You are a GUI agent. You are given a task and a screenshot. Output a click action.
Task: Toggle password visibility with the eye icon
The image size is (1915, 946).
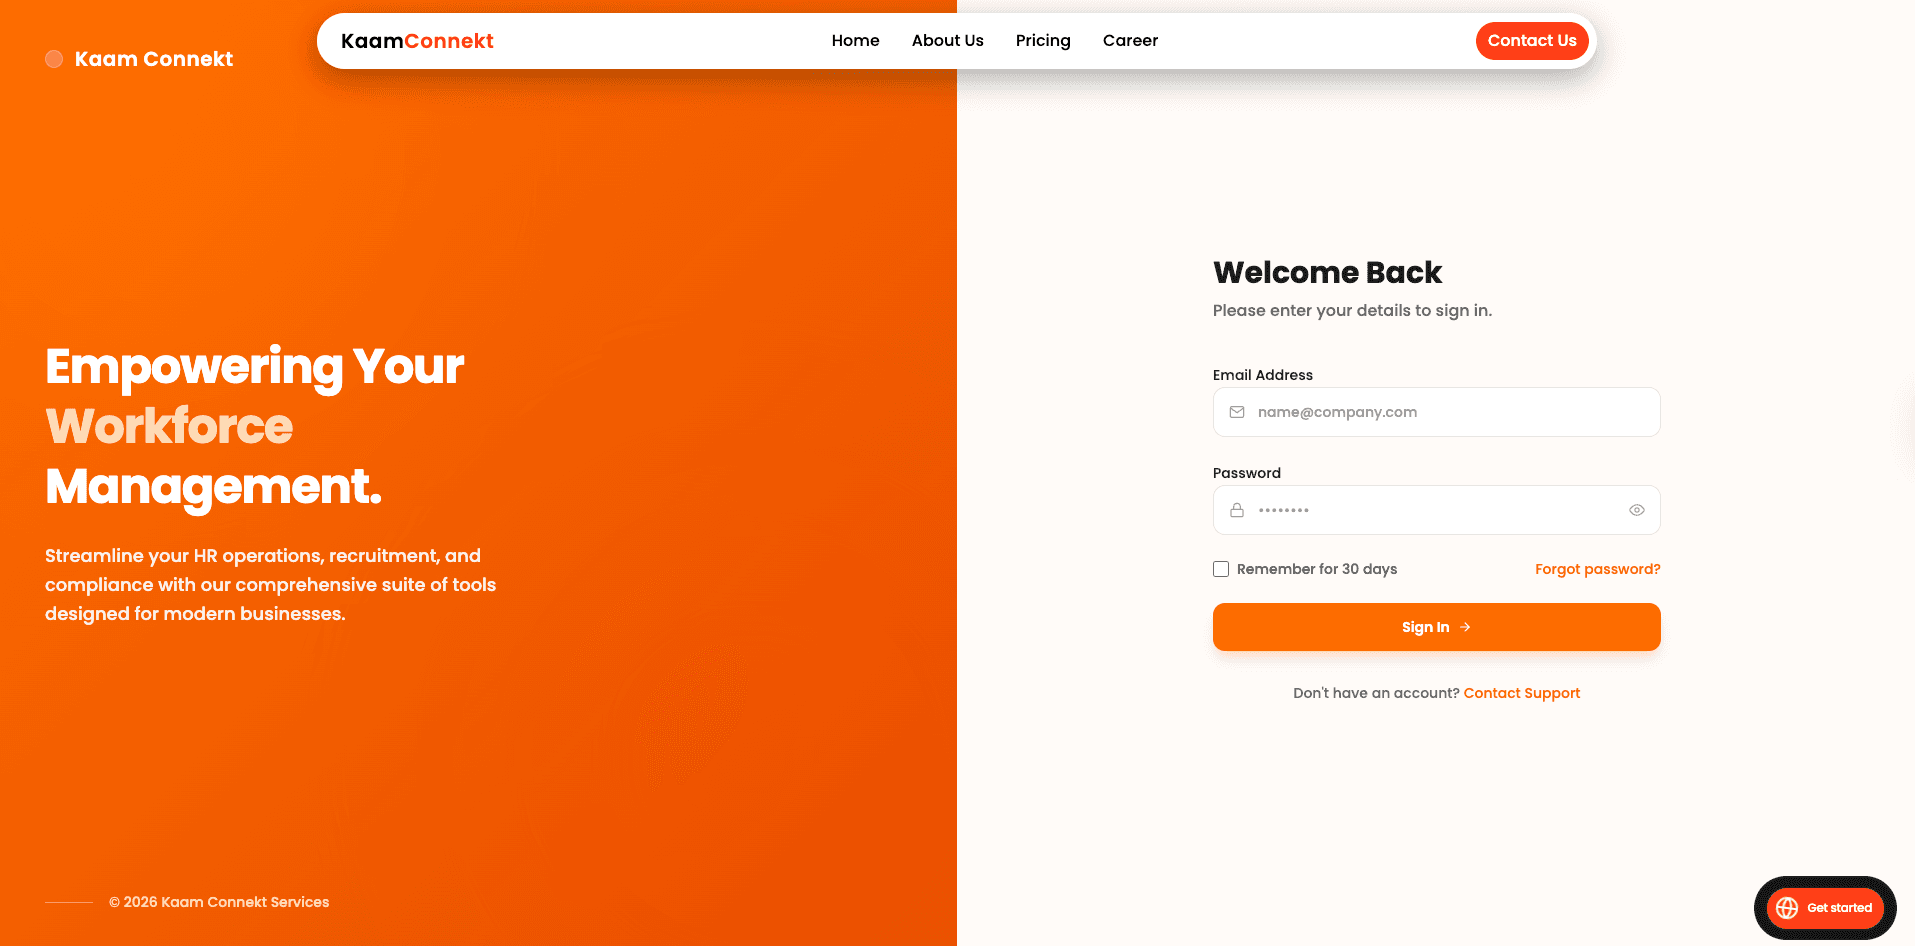1637,510
